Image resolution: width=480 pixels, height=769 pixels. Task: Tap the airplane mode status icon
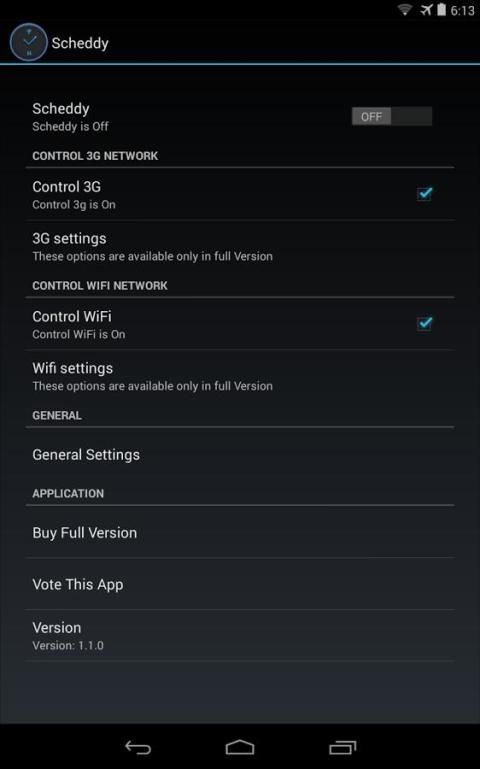pyautogui.click(x=426, y=10)
